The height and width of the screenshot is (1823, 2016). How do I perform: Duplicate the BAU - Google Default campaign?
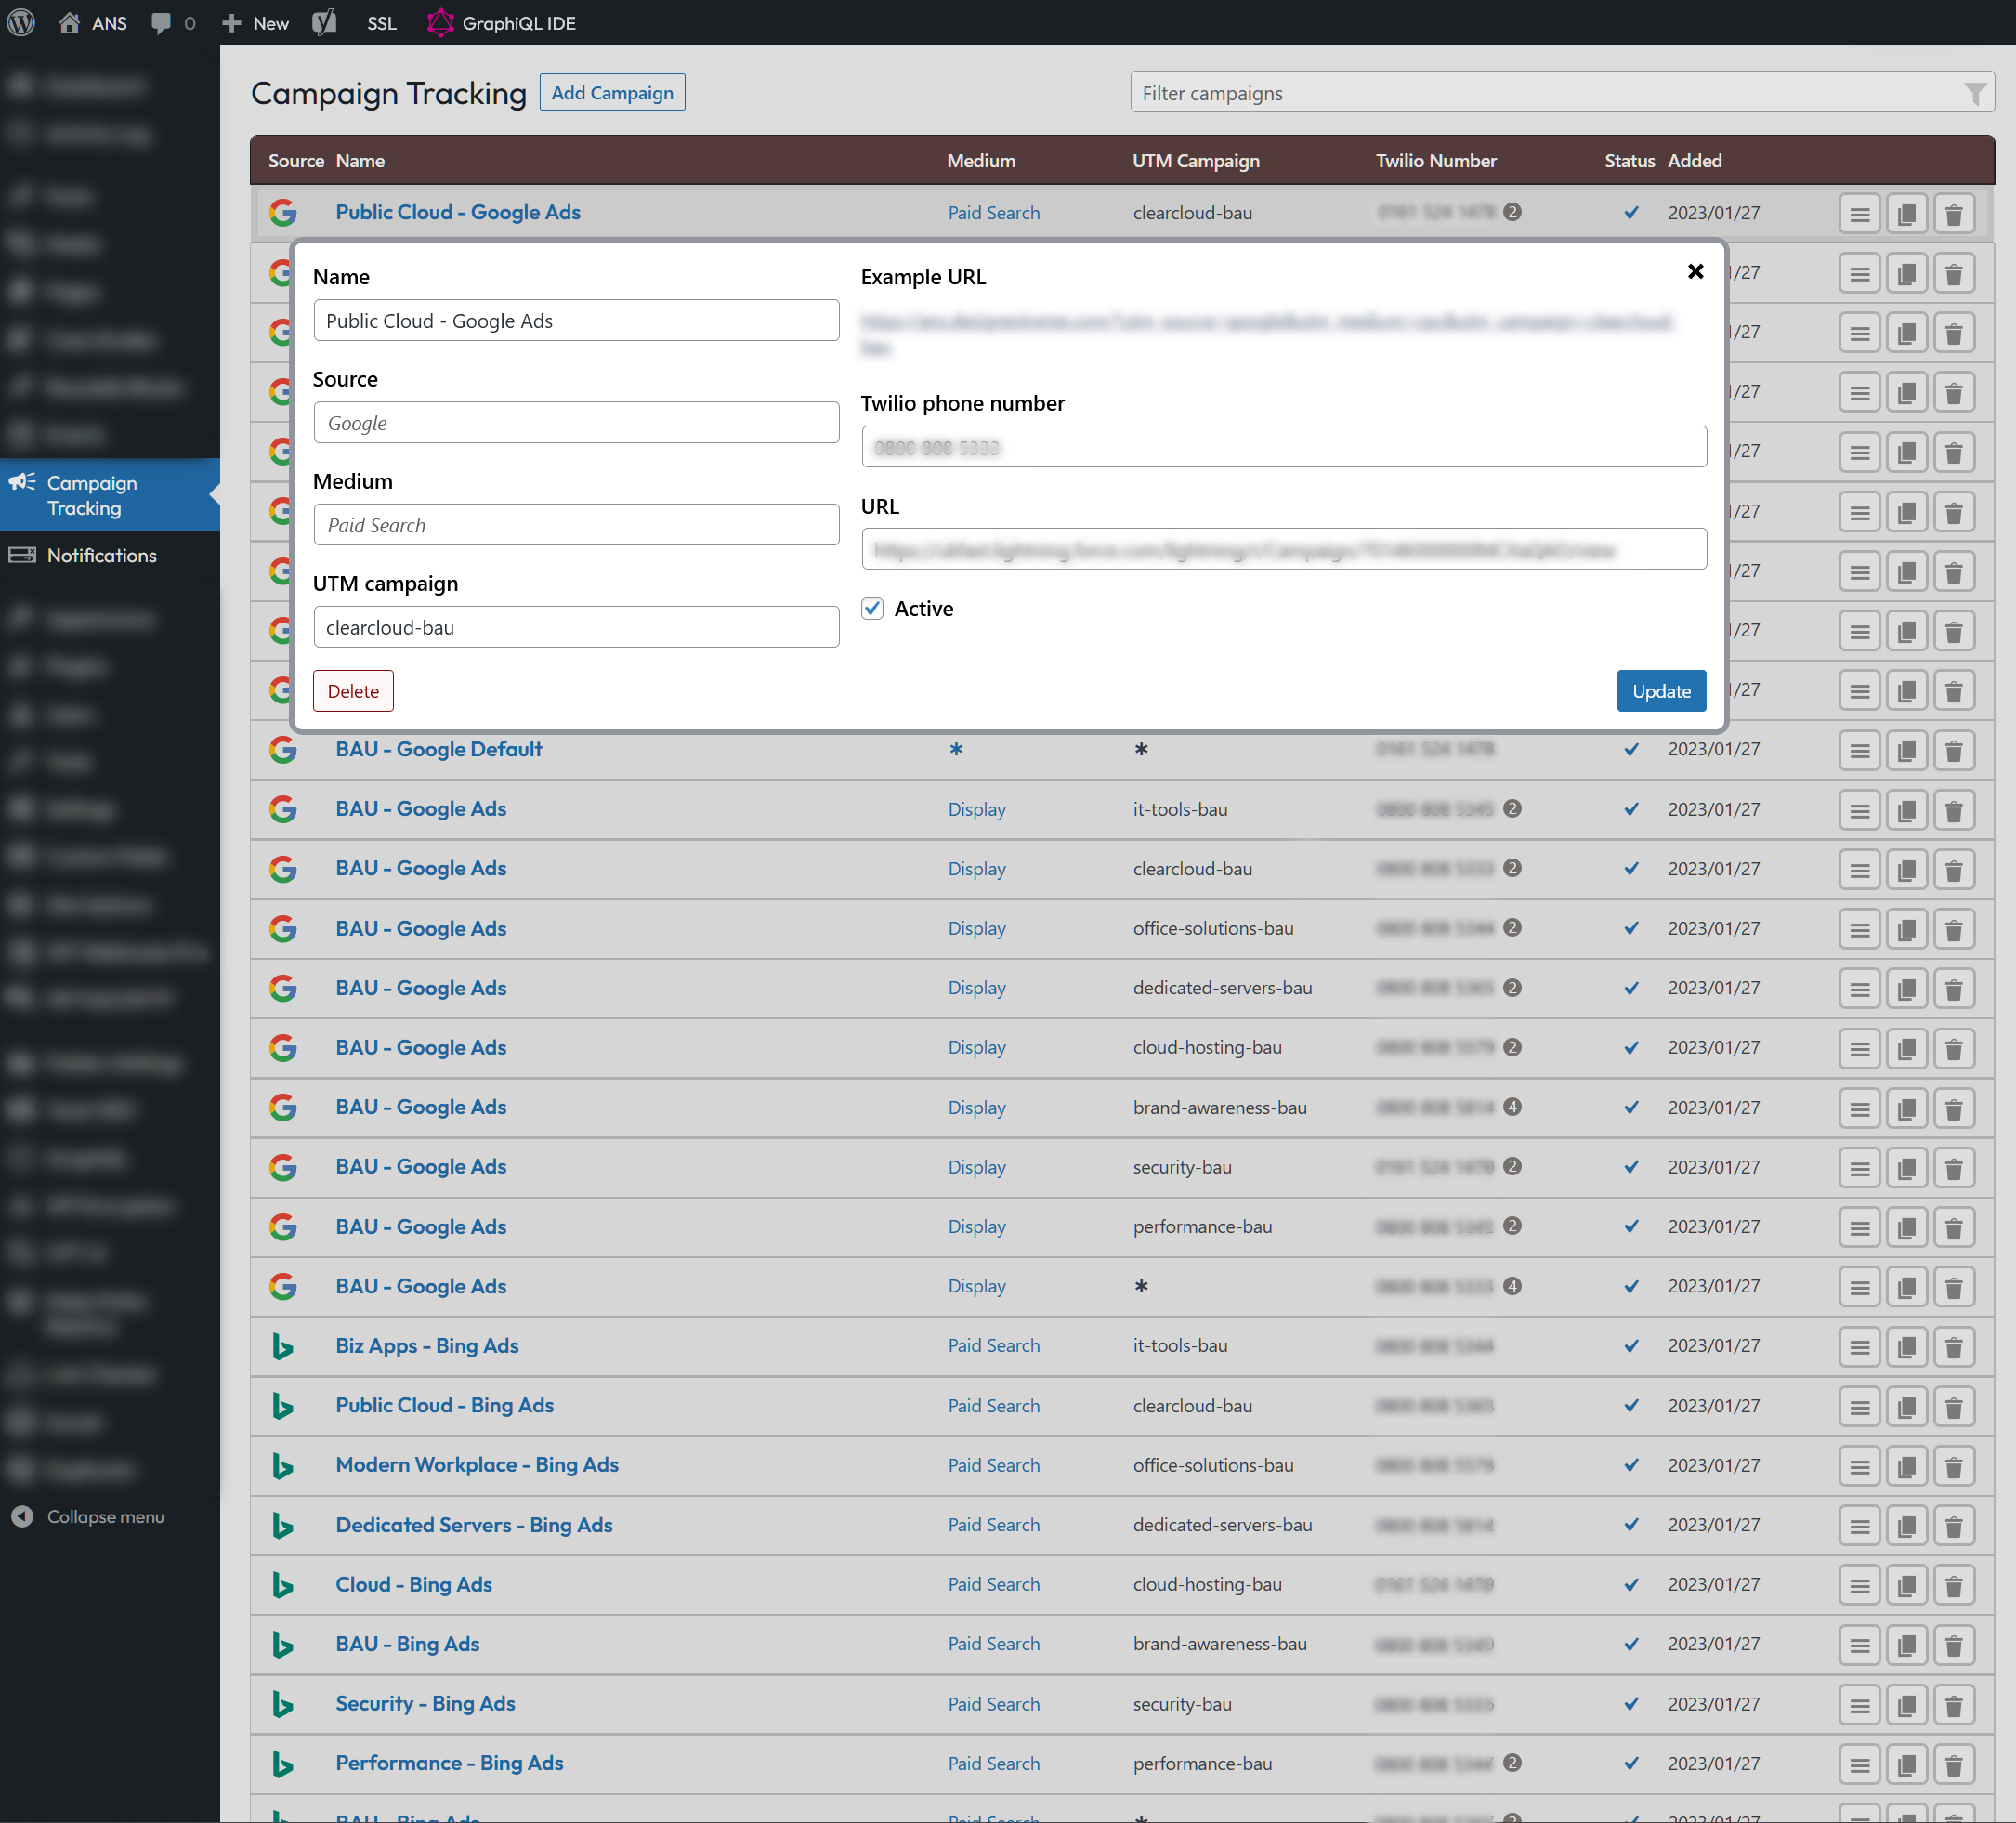(1906, 750)
